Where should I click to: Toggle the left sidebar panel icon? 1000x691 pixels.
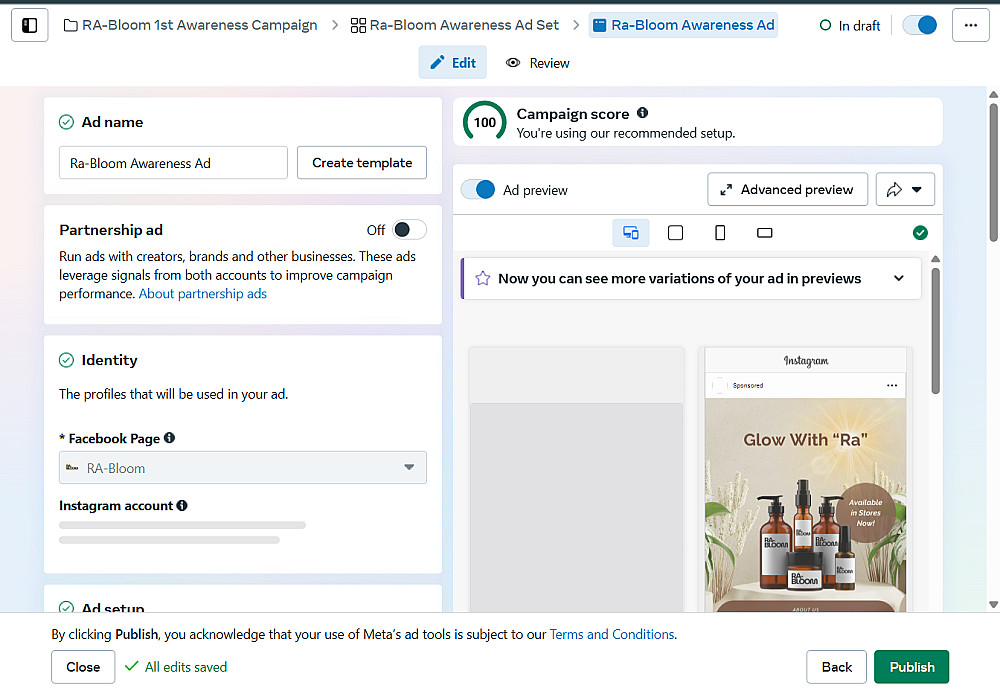pyautogui.click(x=29, y=26)
